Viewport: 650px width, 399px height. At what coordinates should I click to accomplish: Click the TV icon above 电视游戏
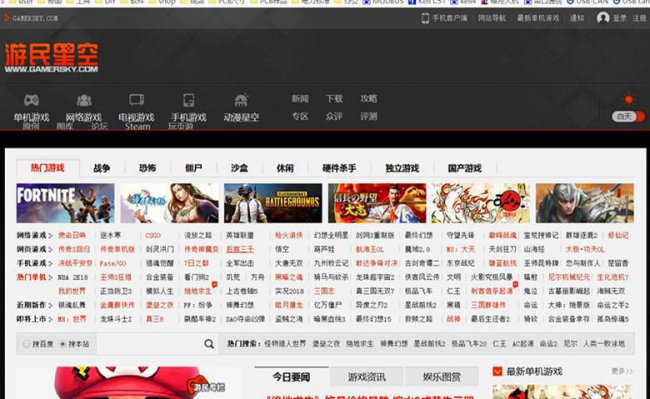136,100
